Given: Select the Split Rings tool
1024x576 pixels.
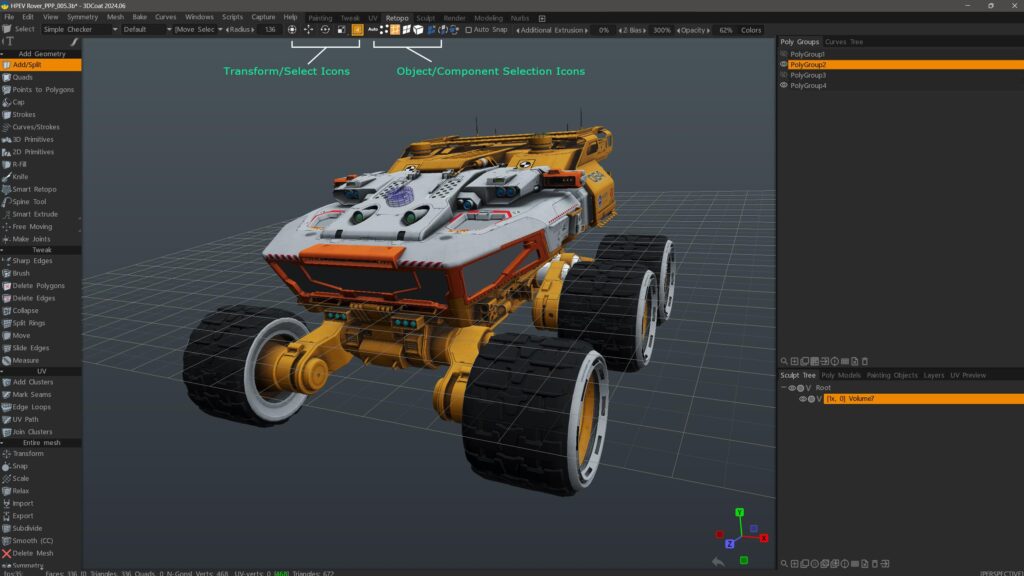Looking at the screenshot, I should click(28, 323).
